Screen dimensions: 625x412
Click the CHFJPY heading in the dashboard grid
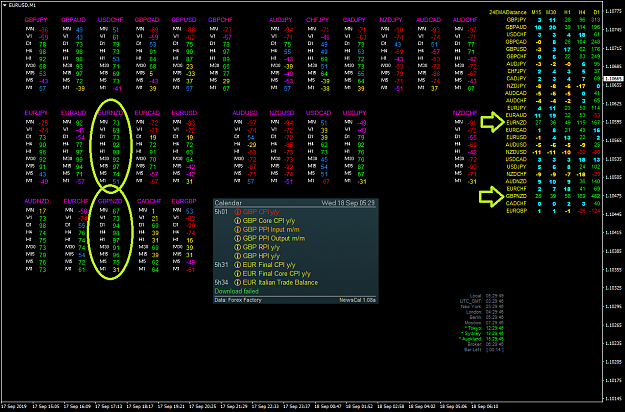[x=317, y=20]
